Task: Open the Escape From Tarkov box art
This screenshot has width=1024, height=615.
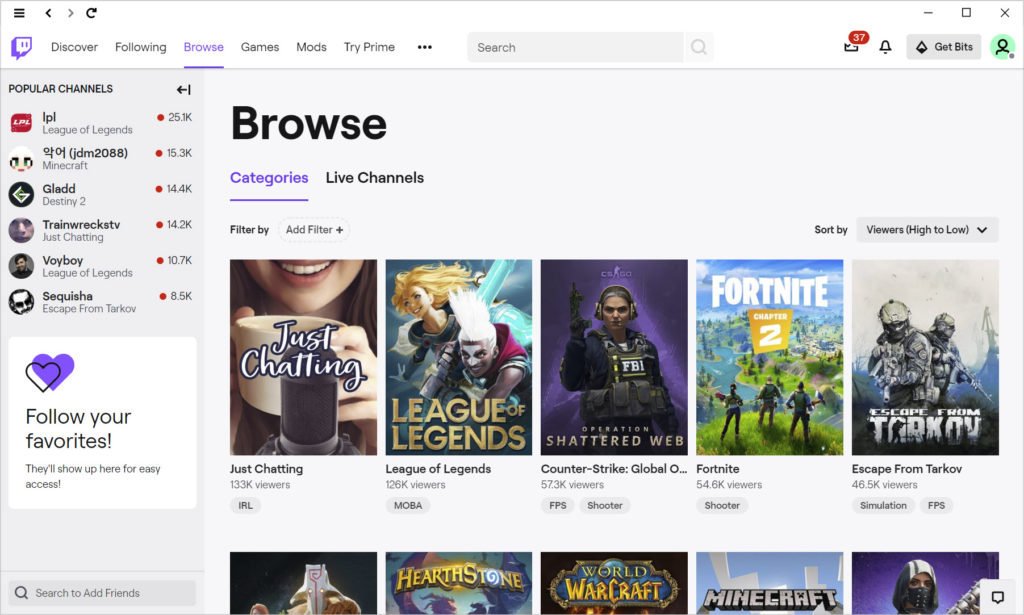Action: coord(925,357)
